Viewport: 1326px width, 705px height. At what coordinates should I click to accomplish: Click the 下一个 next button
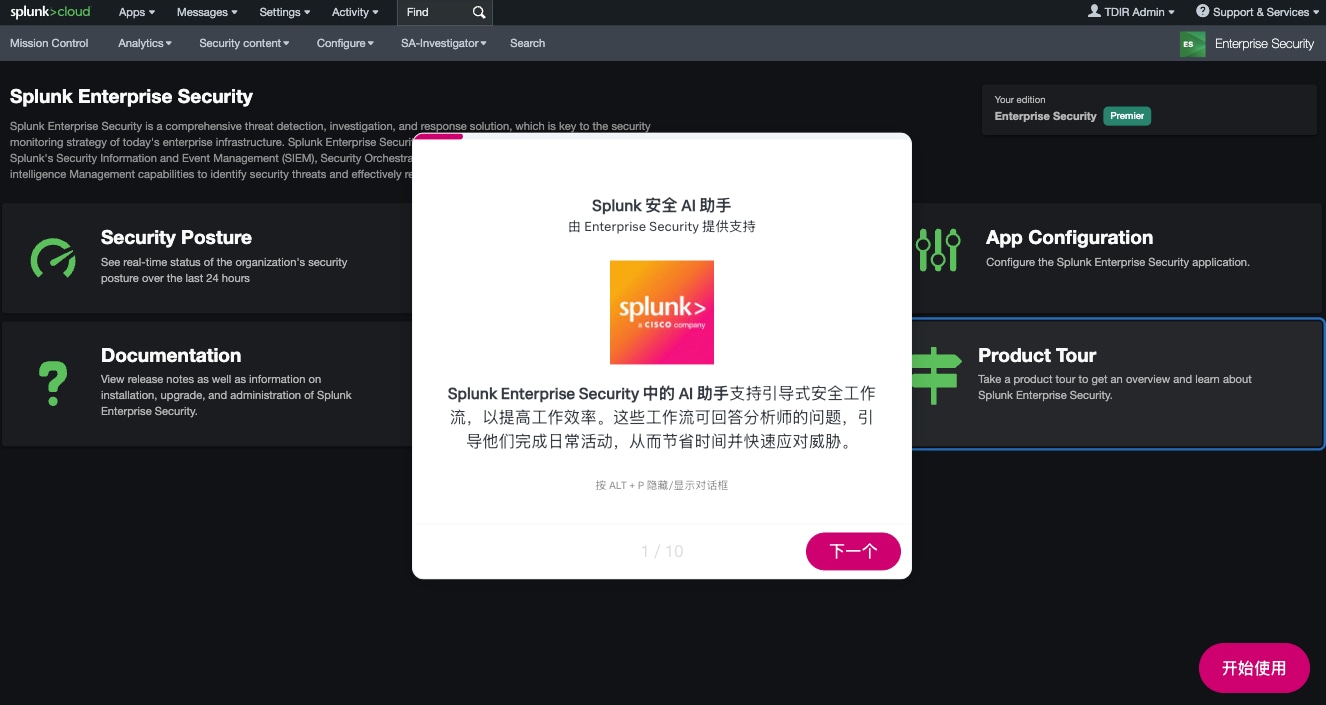853,551
